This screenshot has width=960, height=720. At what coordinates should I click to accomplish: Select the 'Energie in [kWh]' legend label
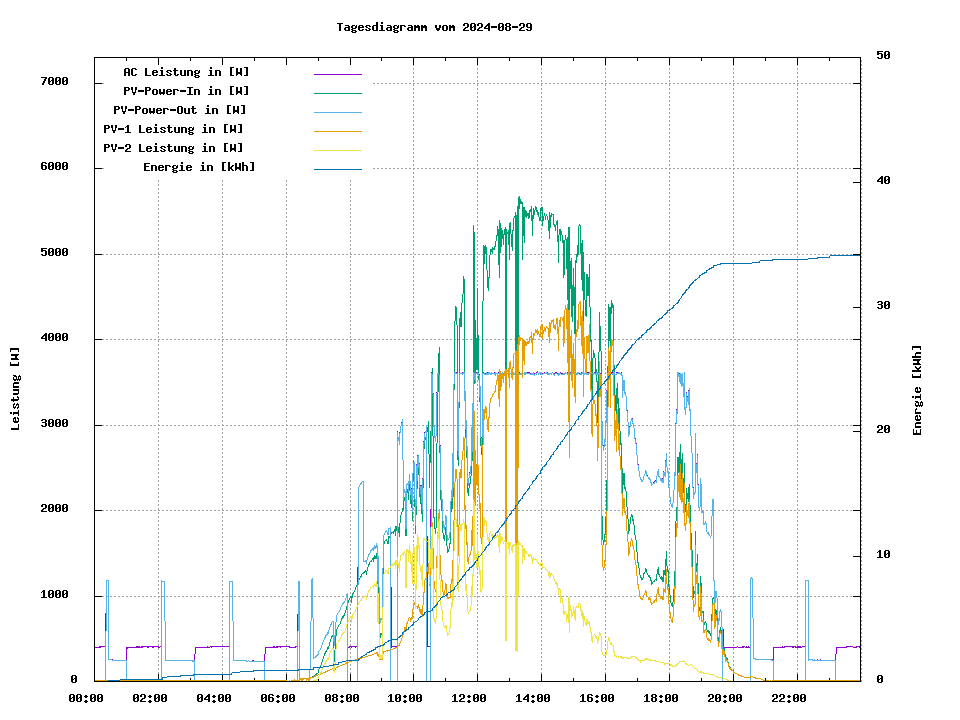pos(199,167)
